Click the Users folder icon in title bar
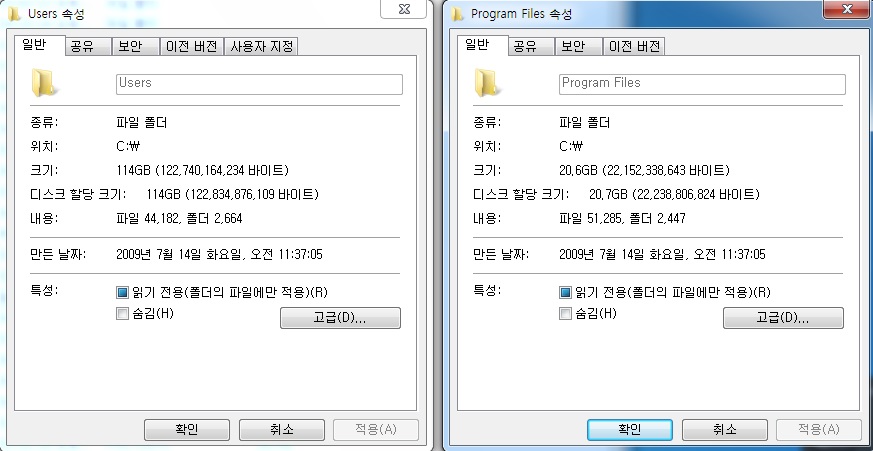The height and width of the screenshot is (451, 873). pyautogui.click(x=13, y=13)
